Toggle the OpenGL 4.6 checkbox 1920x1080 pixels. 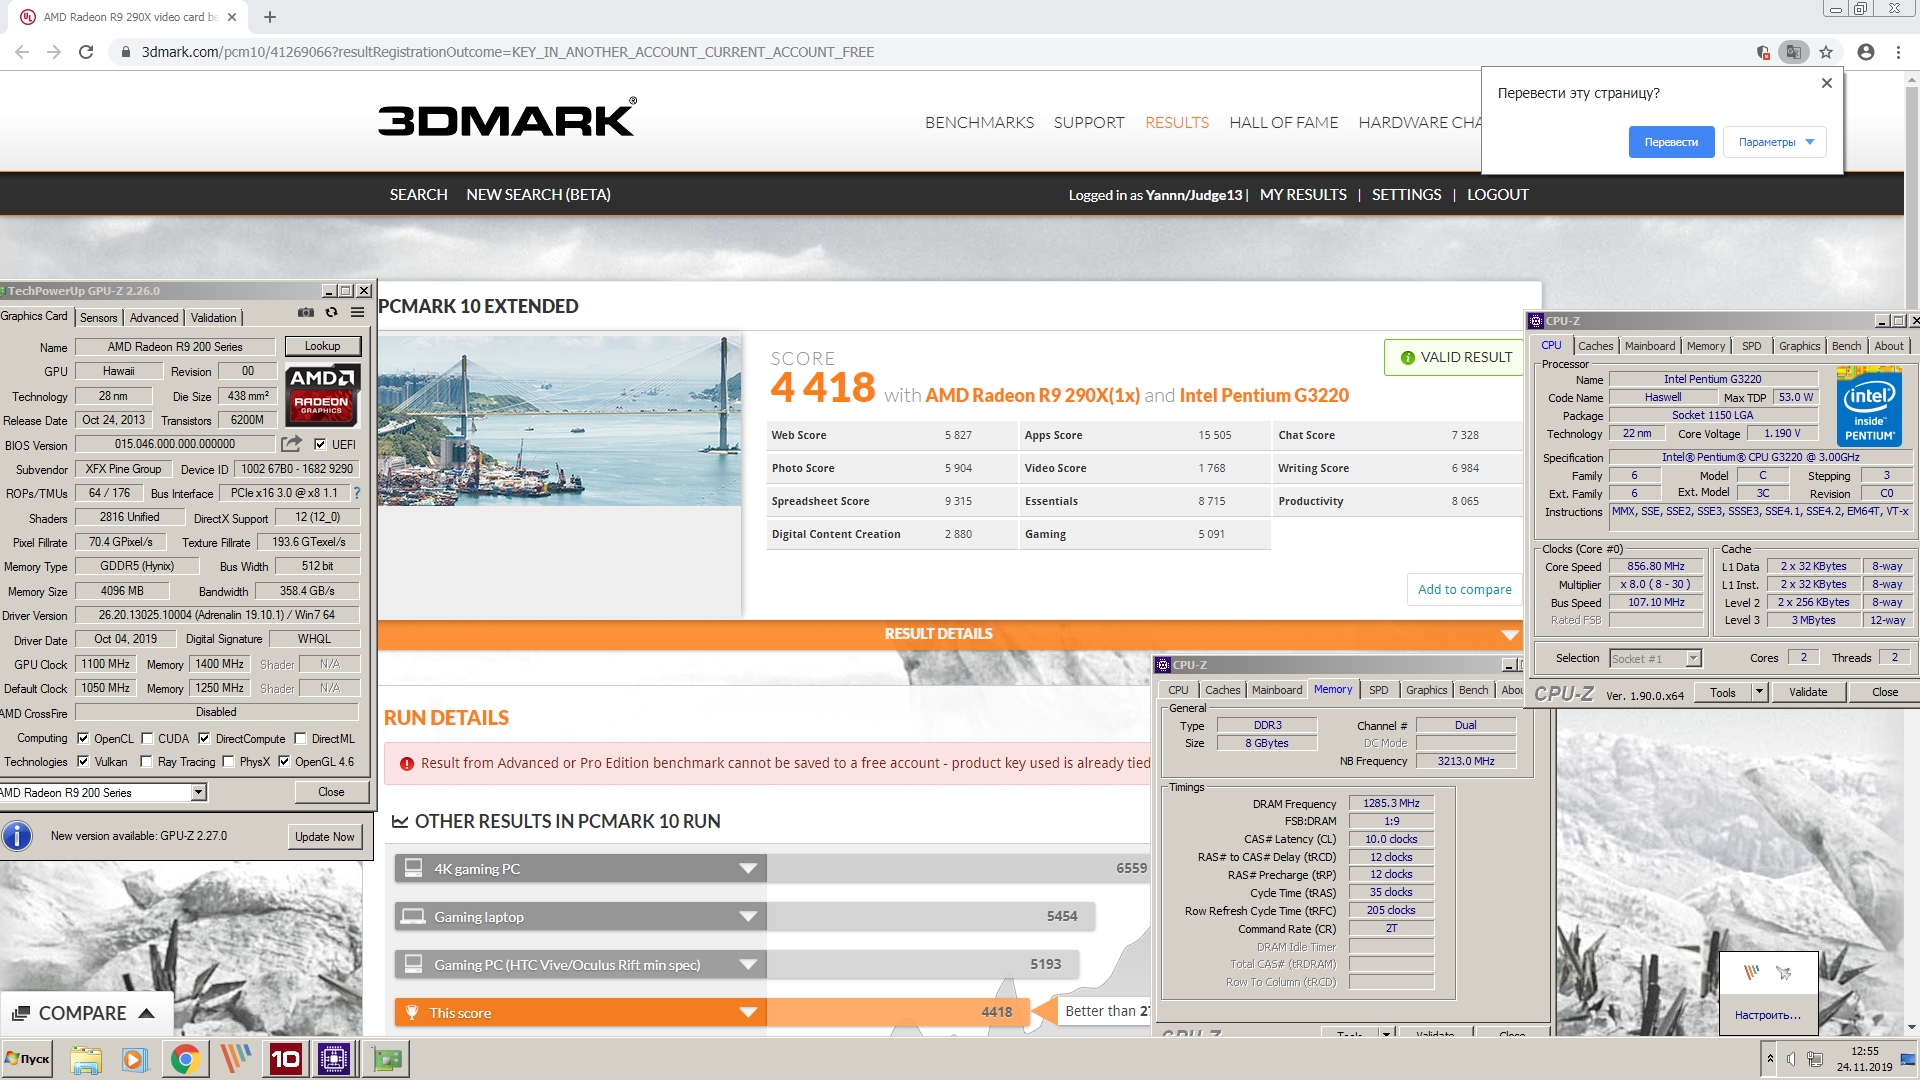pos(284,762)
